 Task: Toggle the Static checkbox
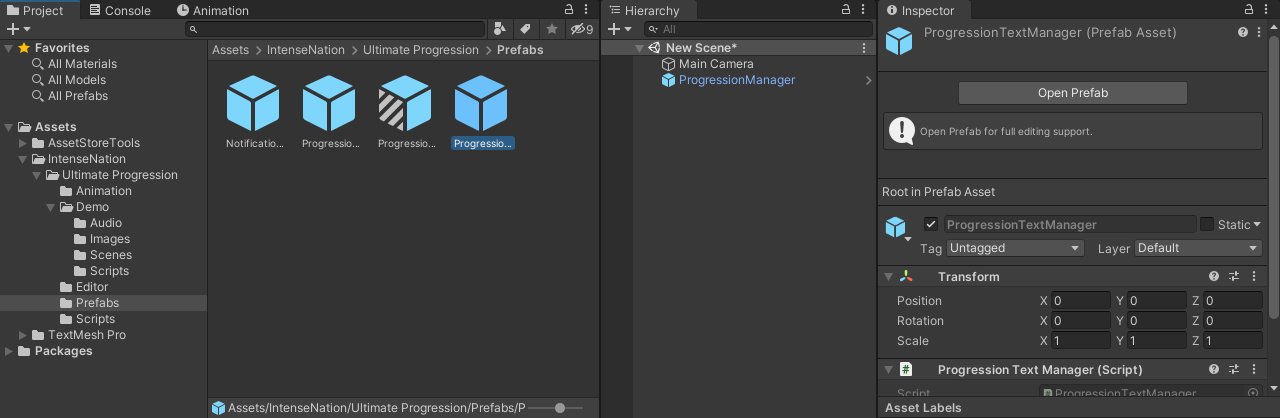1206,224
